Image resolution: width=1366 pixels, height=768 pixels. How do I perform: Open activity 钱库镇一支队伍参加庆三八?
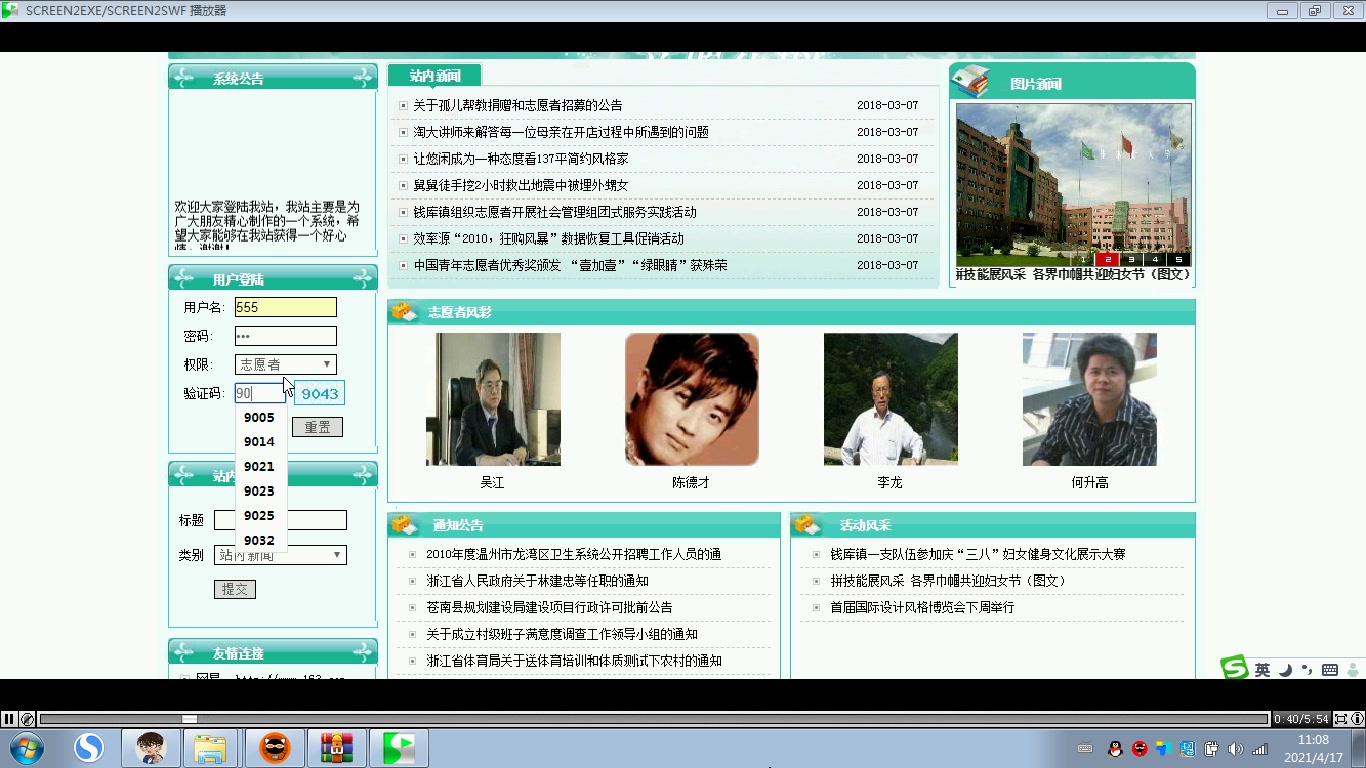click(978, 554)
